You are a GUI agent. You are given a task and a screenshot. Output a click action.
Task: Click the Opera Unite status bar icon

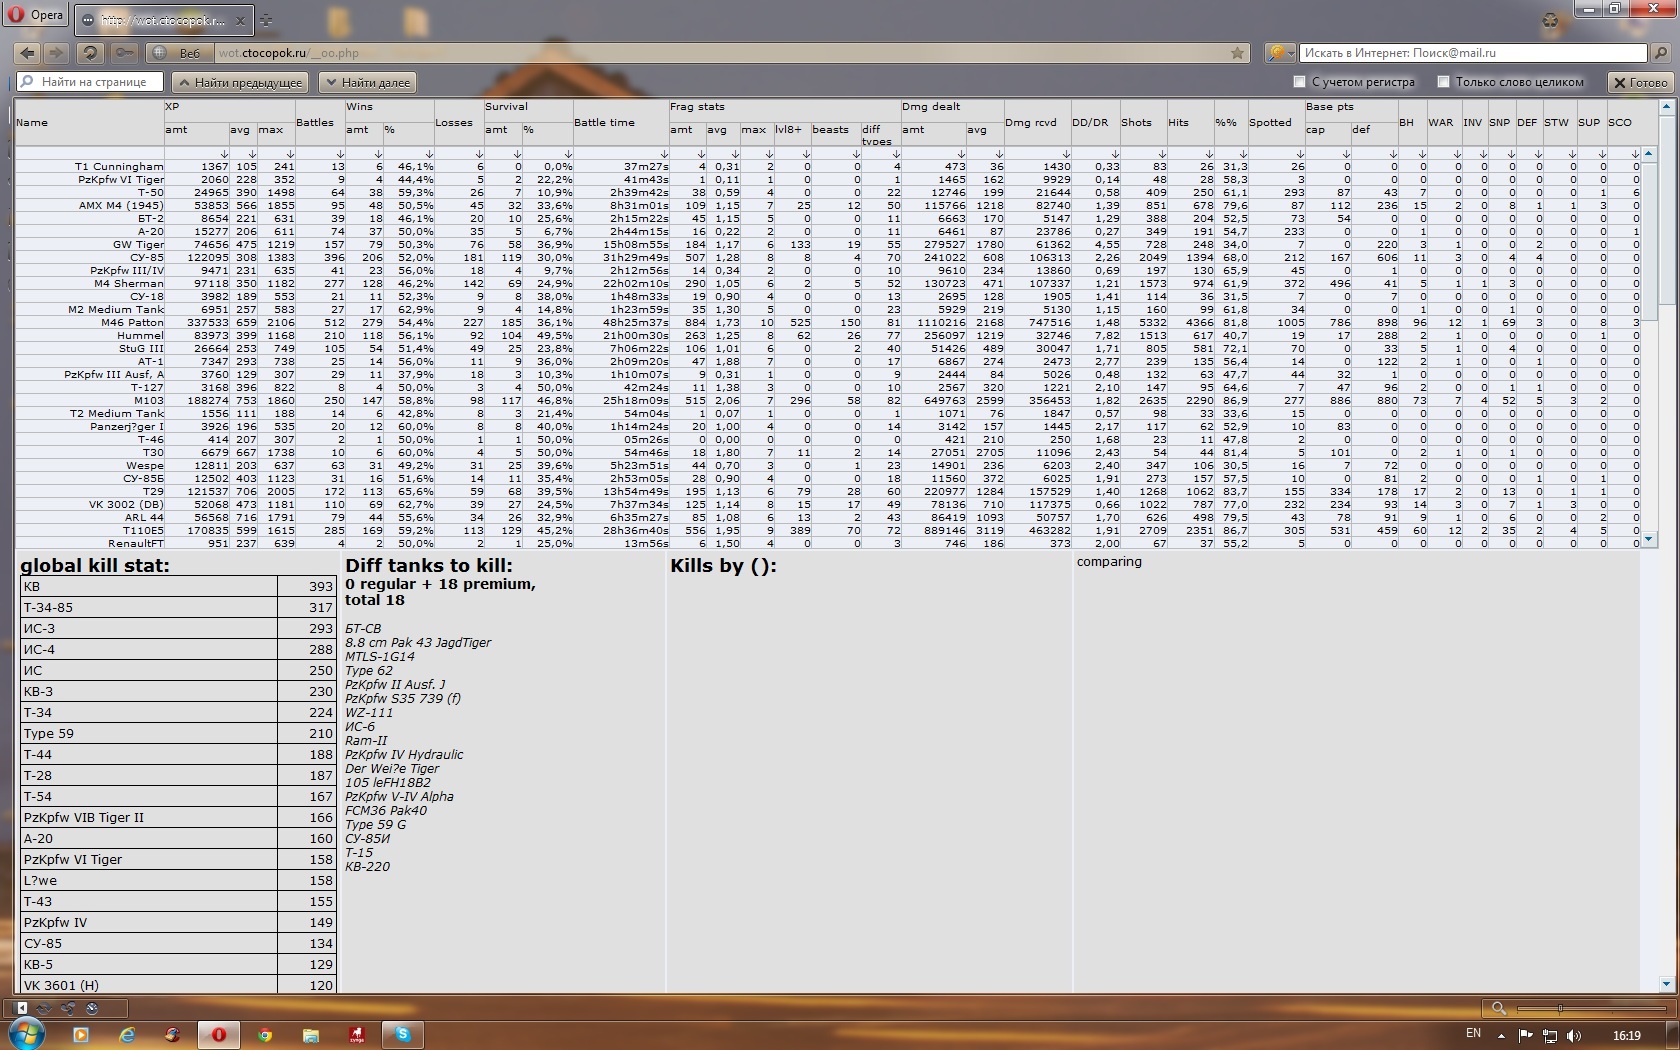[68, 1008]
